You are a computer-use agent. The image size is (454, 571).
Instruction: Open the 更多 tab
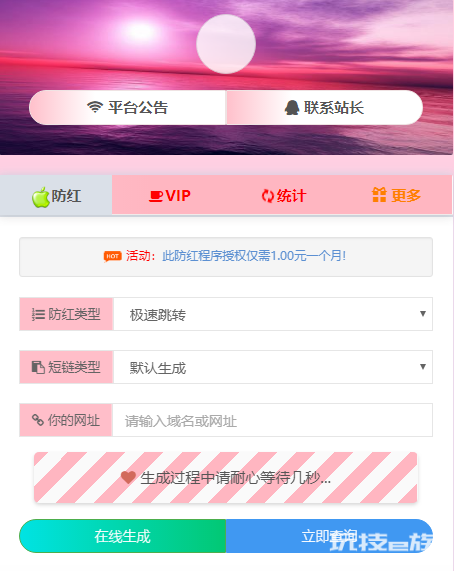point(396,195)
